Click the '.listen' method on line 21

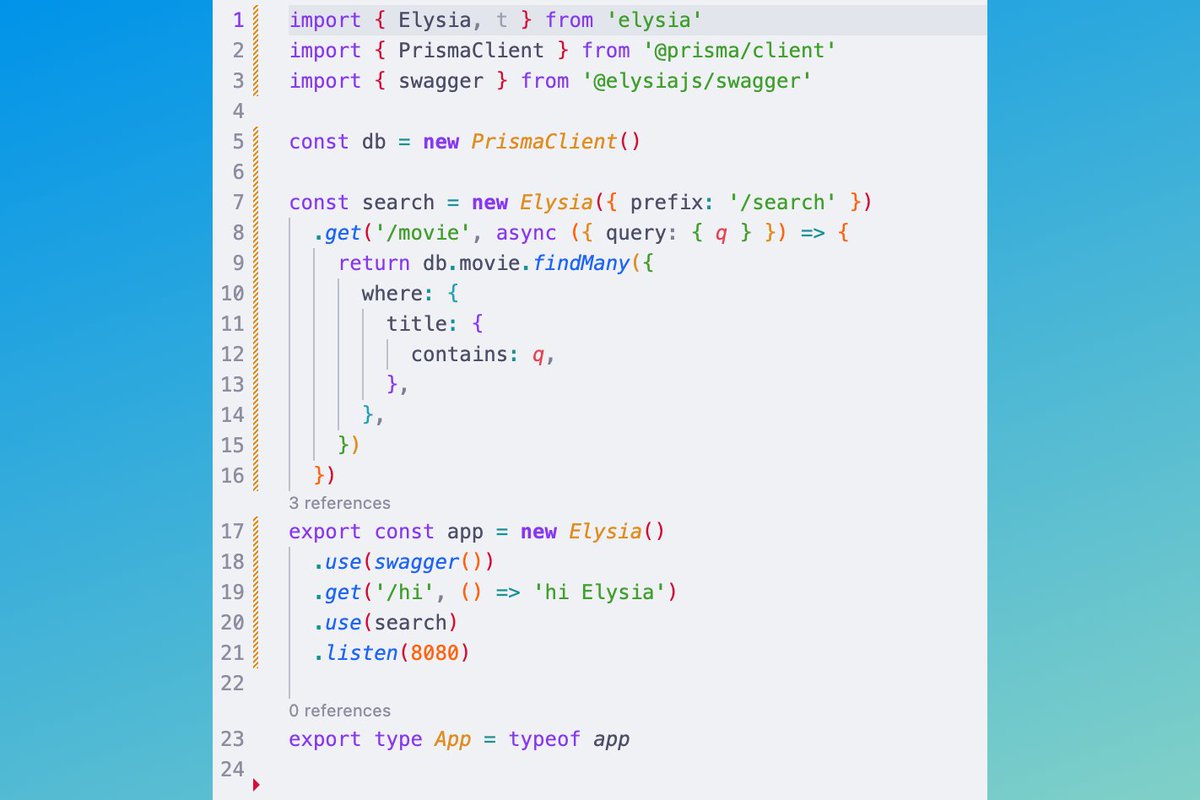356,652
